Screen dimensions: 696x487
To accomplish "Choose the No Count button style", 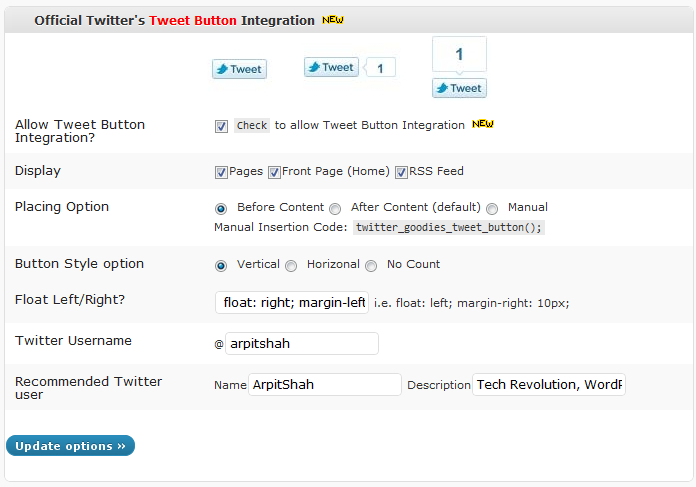I will coord(371,265).
